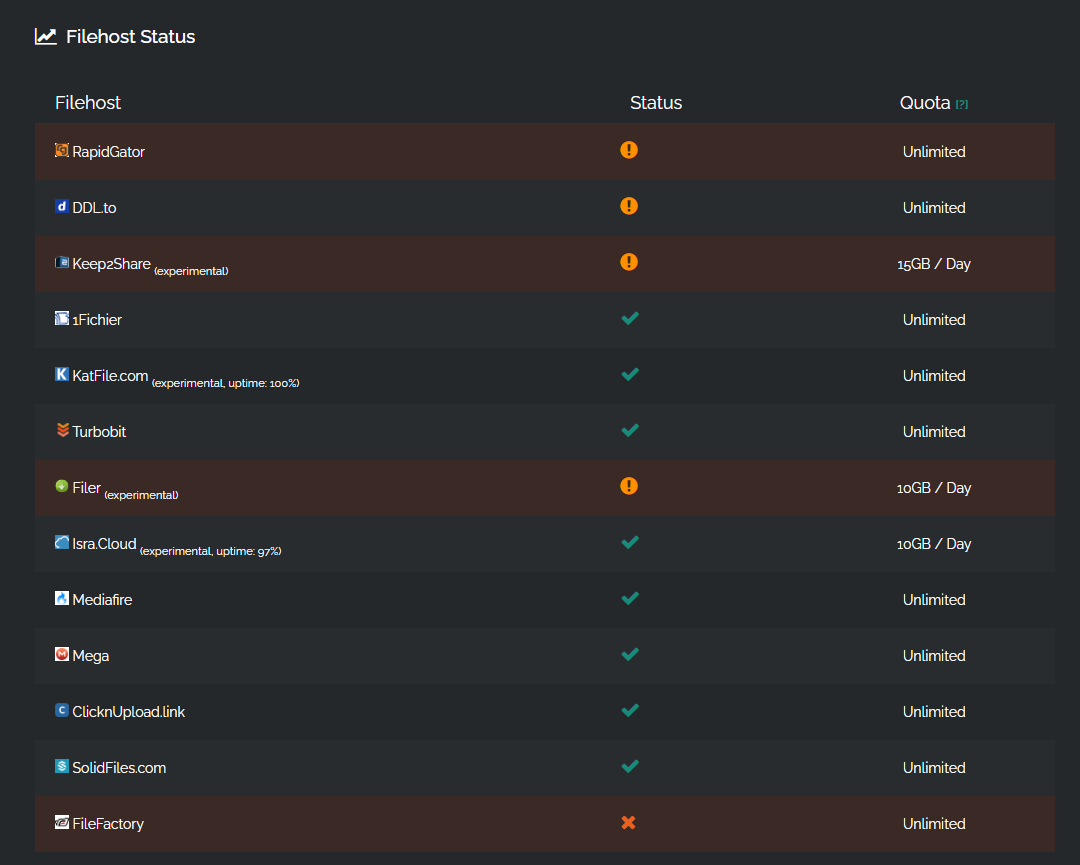Select the KatFile.com host name
Screen dimensions: 1080x865
(x=110, y=376)
